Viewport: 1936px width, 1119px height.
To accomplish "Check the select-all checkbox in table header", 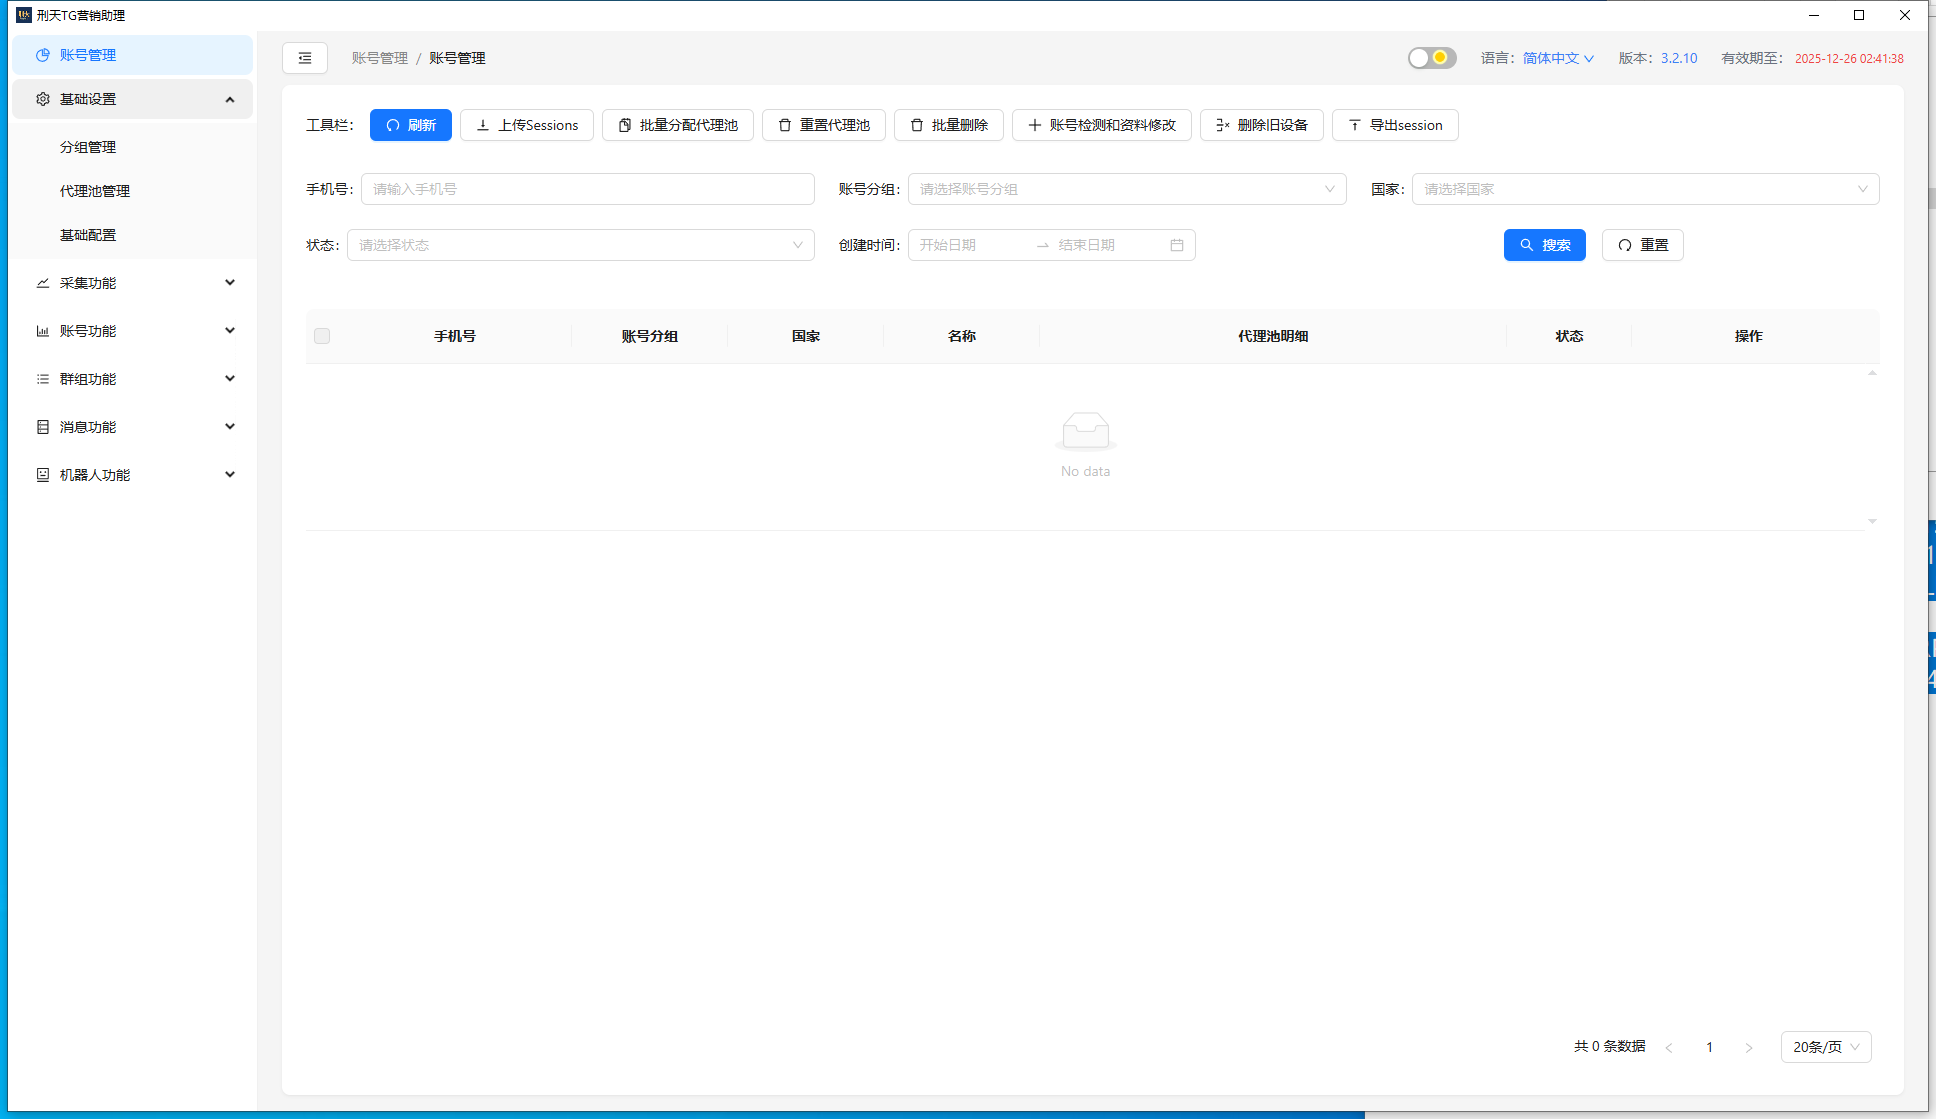I will coord(322,336).
